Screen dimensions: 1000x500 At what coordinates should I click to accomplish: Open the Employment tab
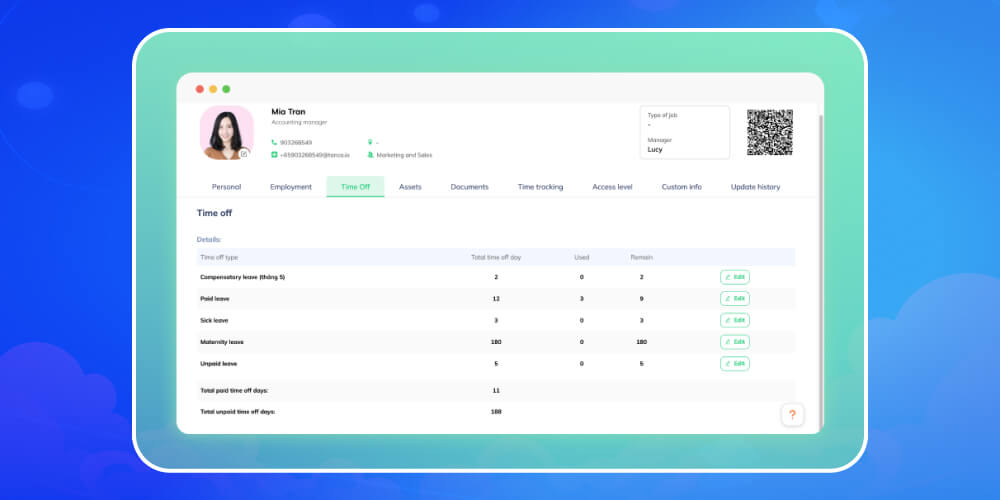(x=291, y=187)
